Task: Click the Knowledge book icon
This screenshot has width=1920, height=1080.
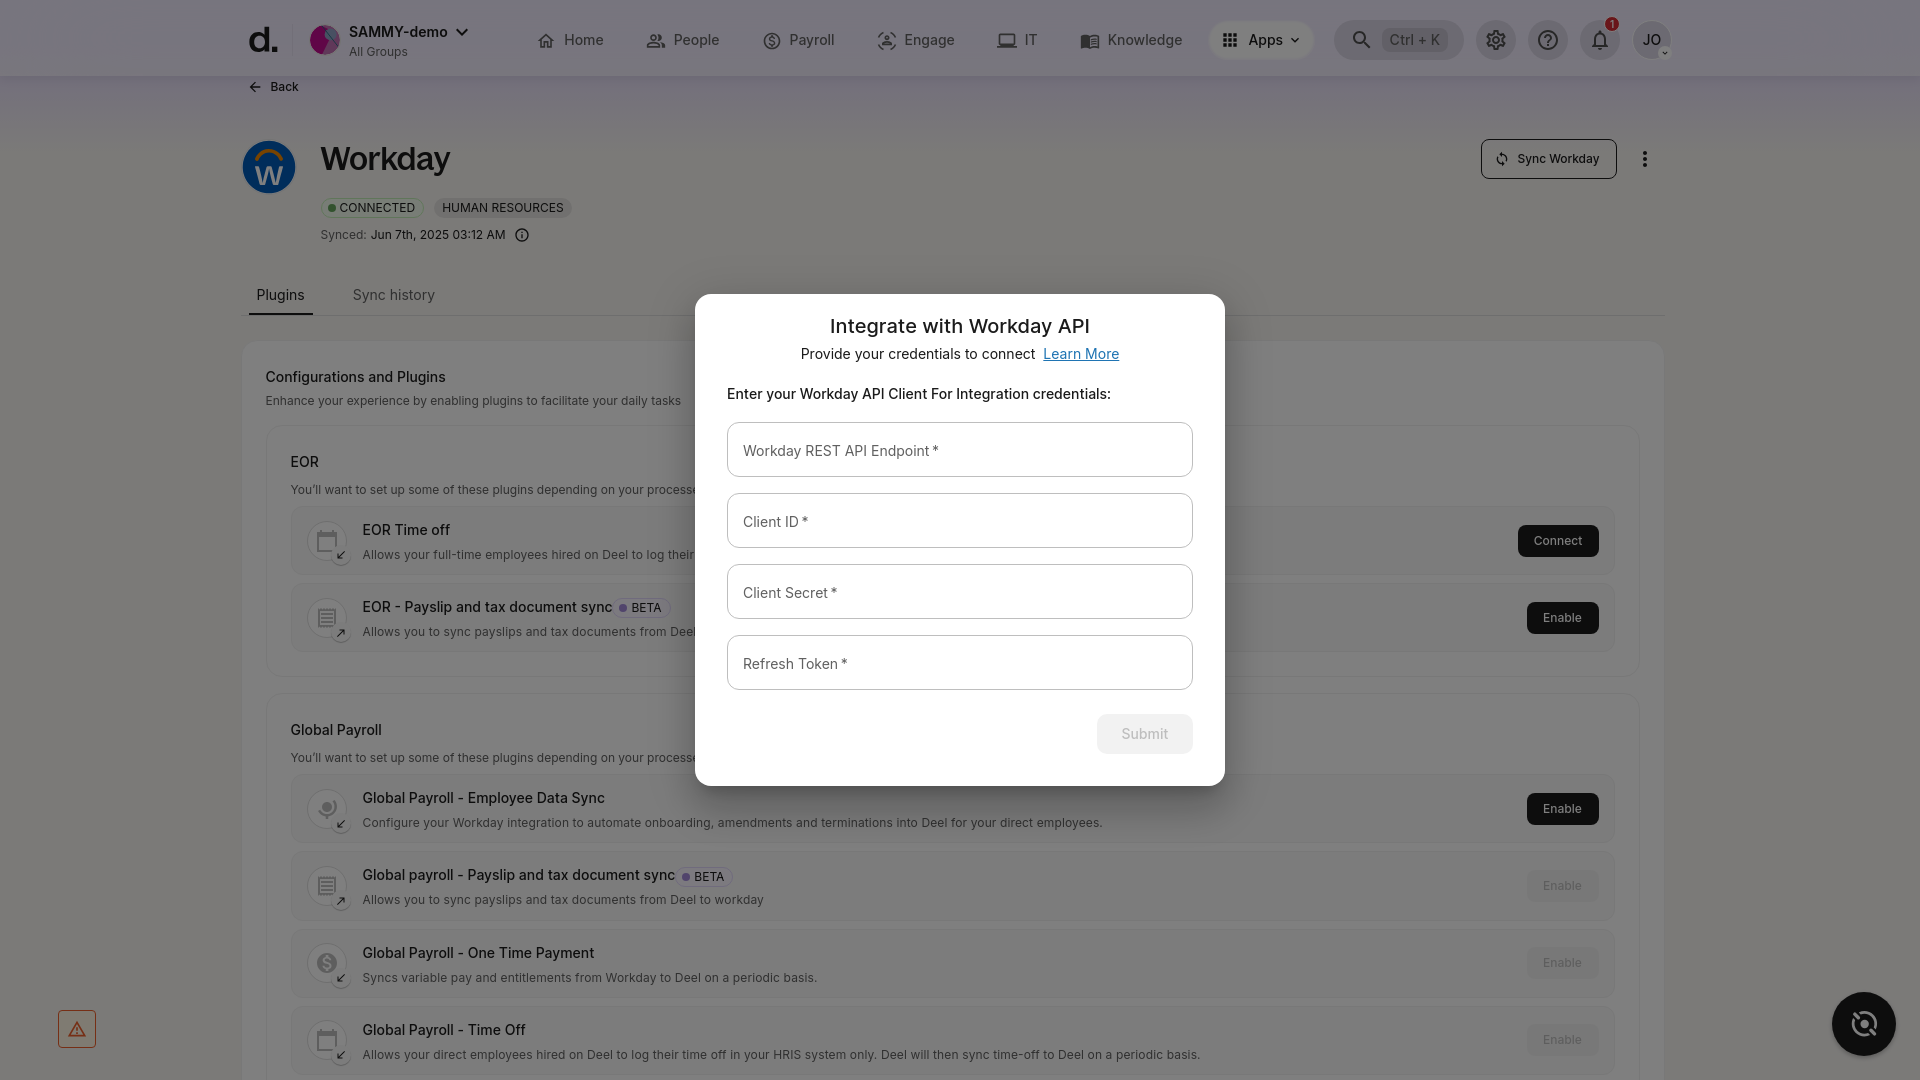Action: click(1090, 41)
